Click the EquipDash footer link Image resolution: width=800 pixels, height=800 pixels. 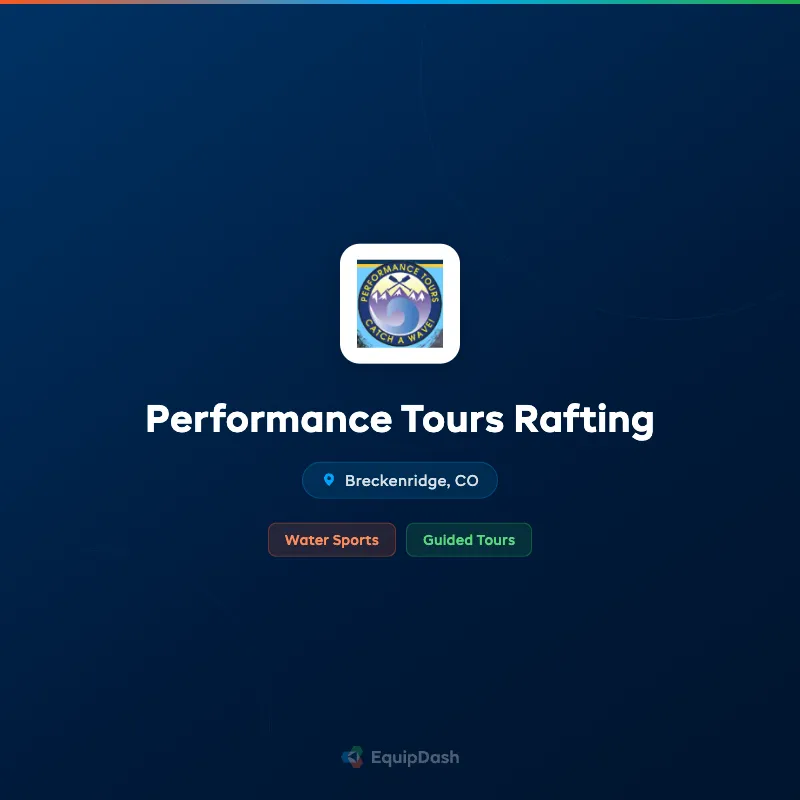click(400, 757)
